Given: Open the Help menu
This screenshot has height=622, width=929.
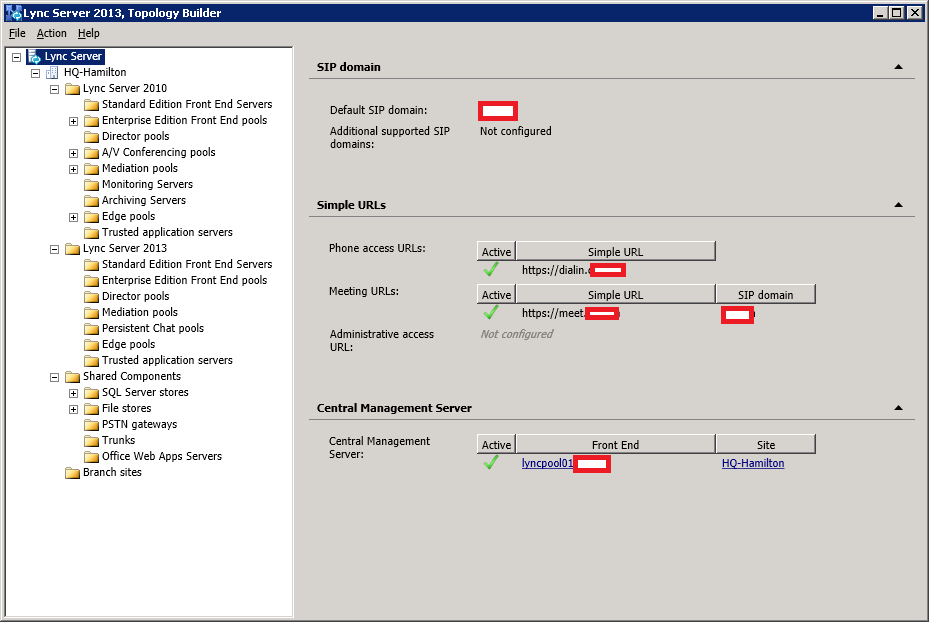Looking at the screenshot, I should coord(88,33).
